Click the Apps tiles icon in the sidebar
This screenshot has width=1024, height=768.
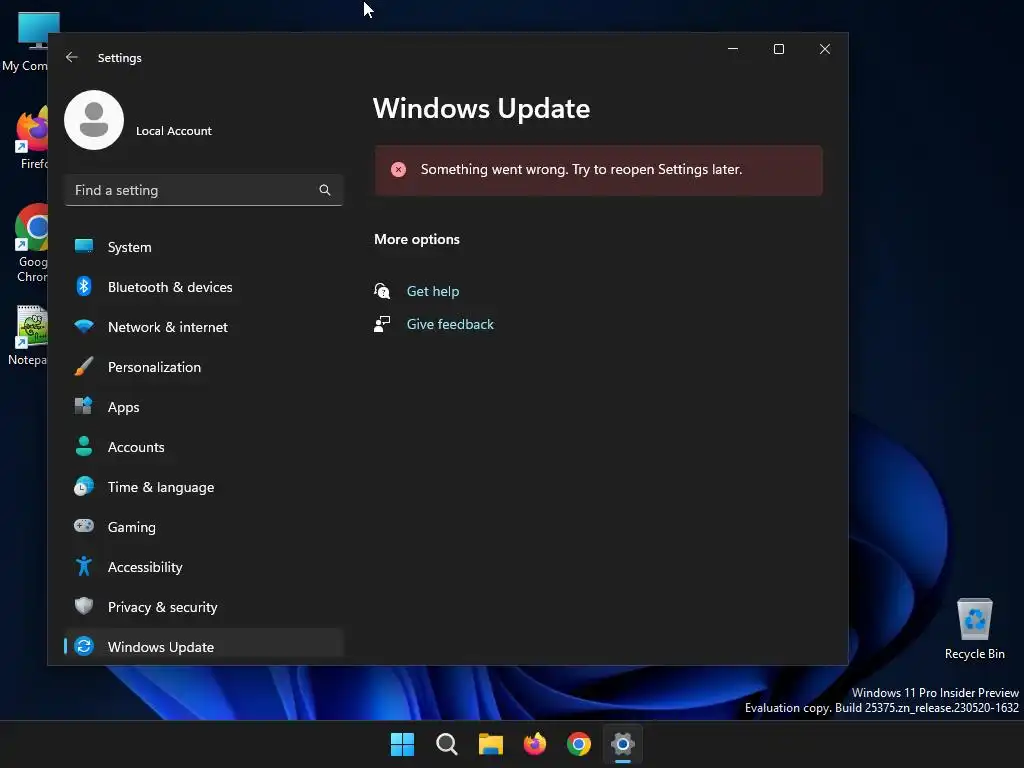(84, 406)
